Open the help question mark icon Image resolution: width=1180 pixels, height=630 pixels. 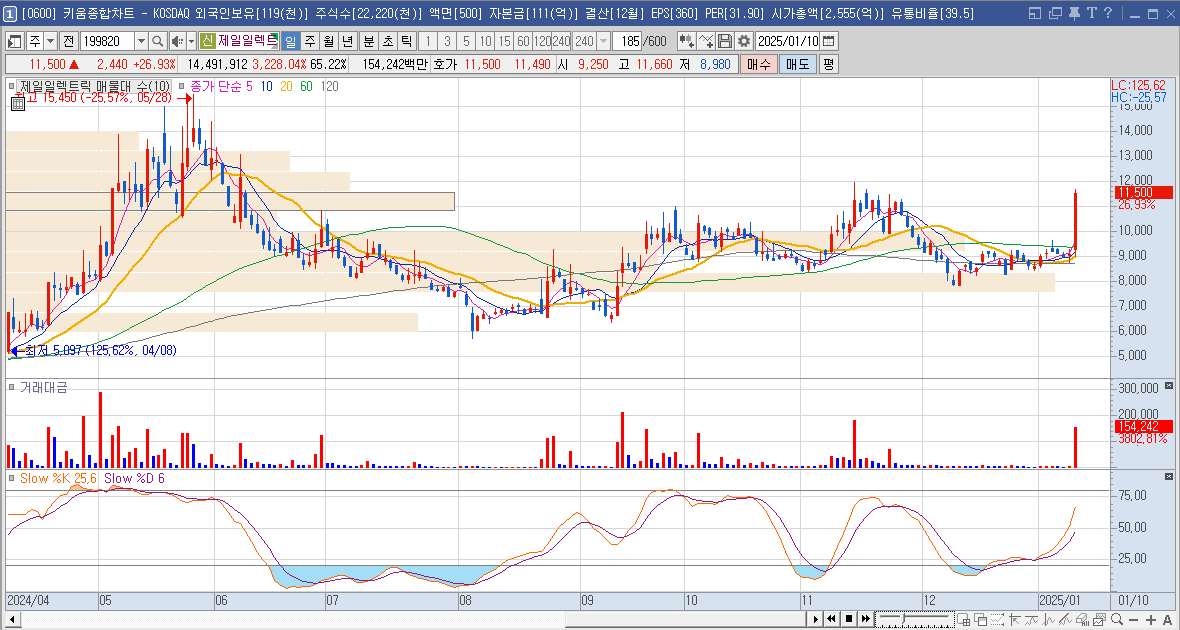tap(1109, 13)
